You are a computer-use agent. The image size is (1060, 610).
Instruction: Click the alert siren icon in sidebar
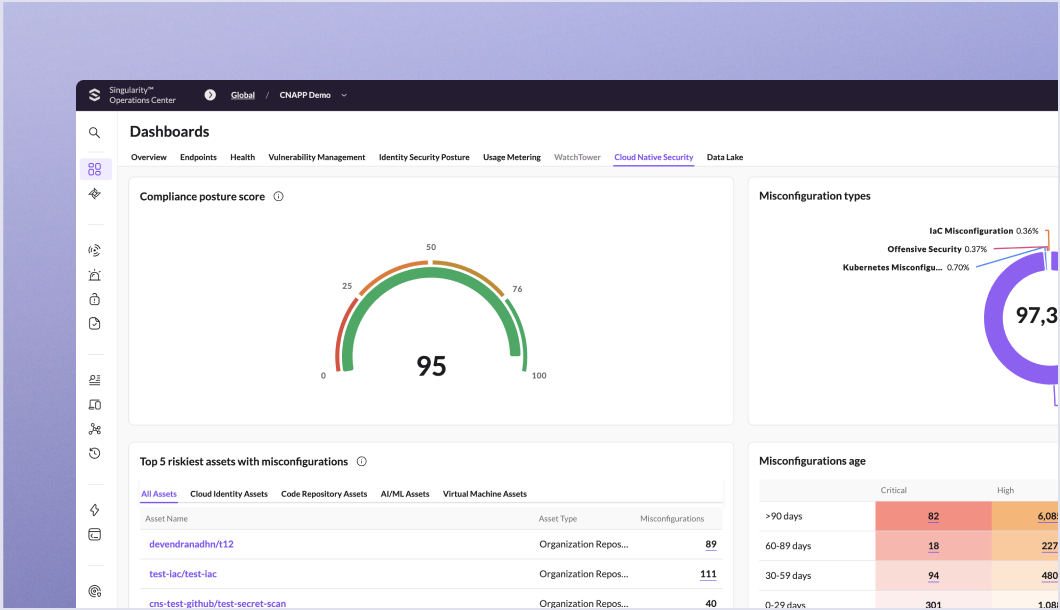click(94, 275)
